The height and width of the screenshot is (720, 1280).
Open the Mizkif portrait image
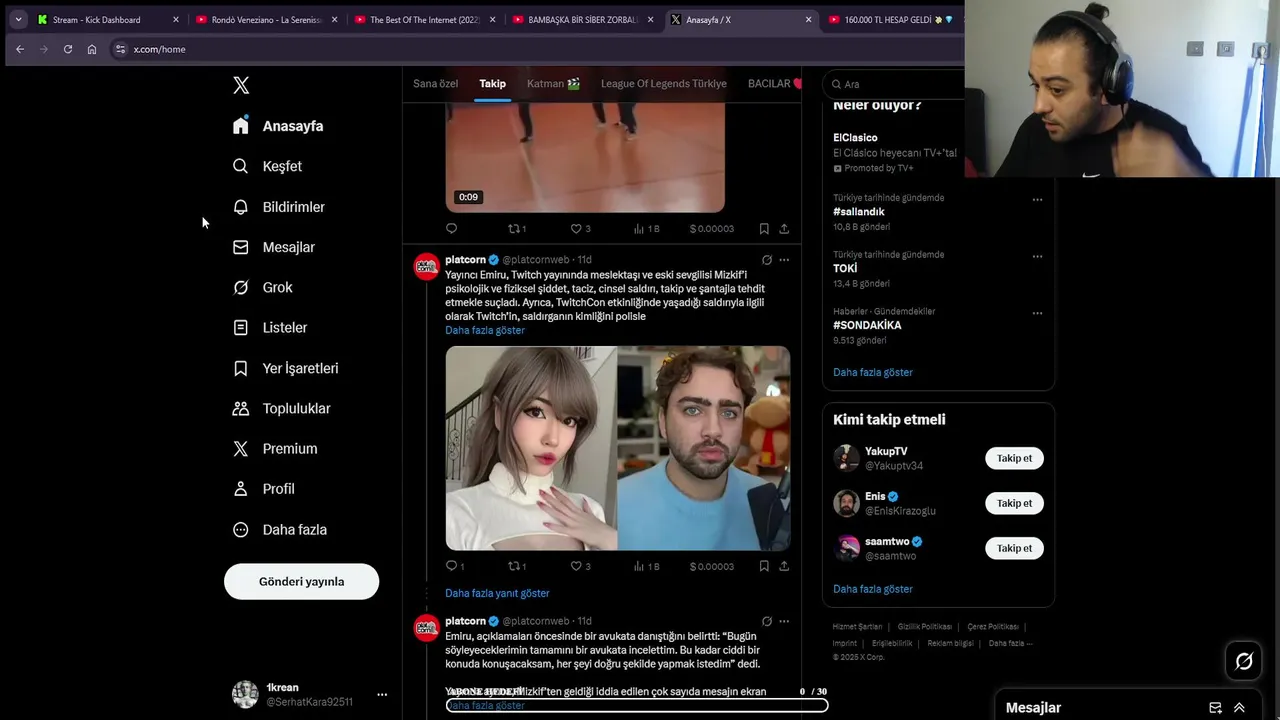pos(704,448)
